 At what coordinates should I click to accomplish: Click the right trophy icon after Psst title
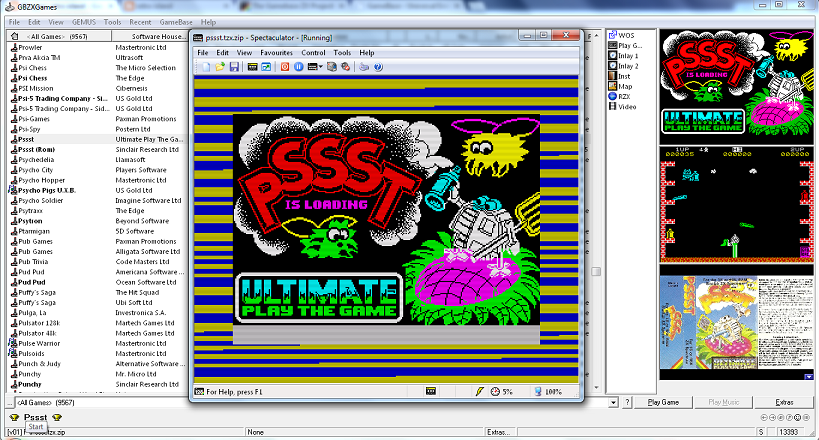click(x=57, y=418)
